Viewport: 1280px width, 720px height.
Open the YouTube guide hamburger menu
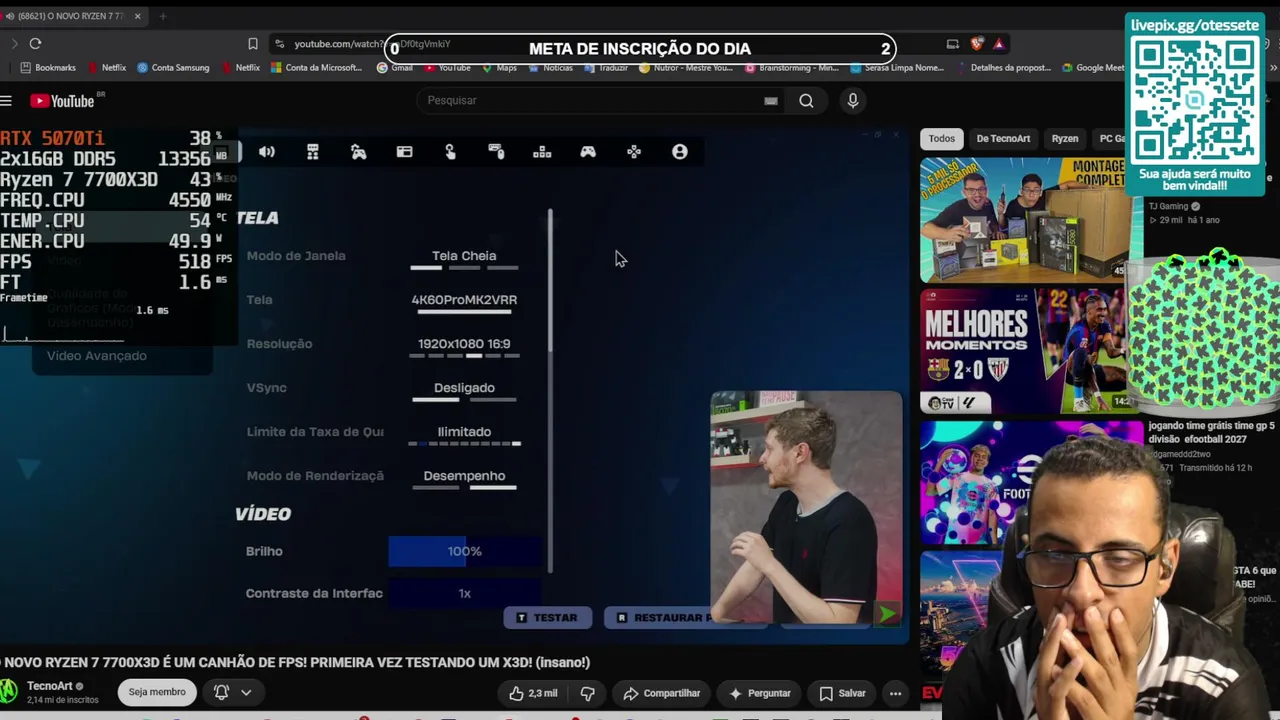pyautogui.click(x=6, y=100)
